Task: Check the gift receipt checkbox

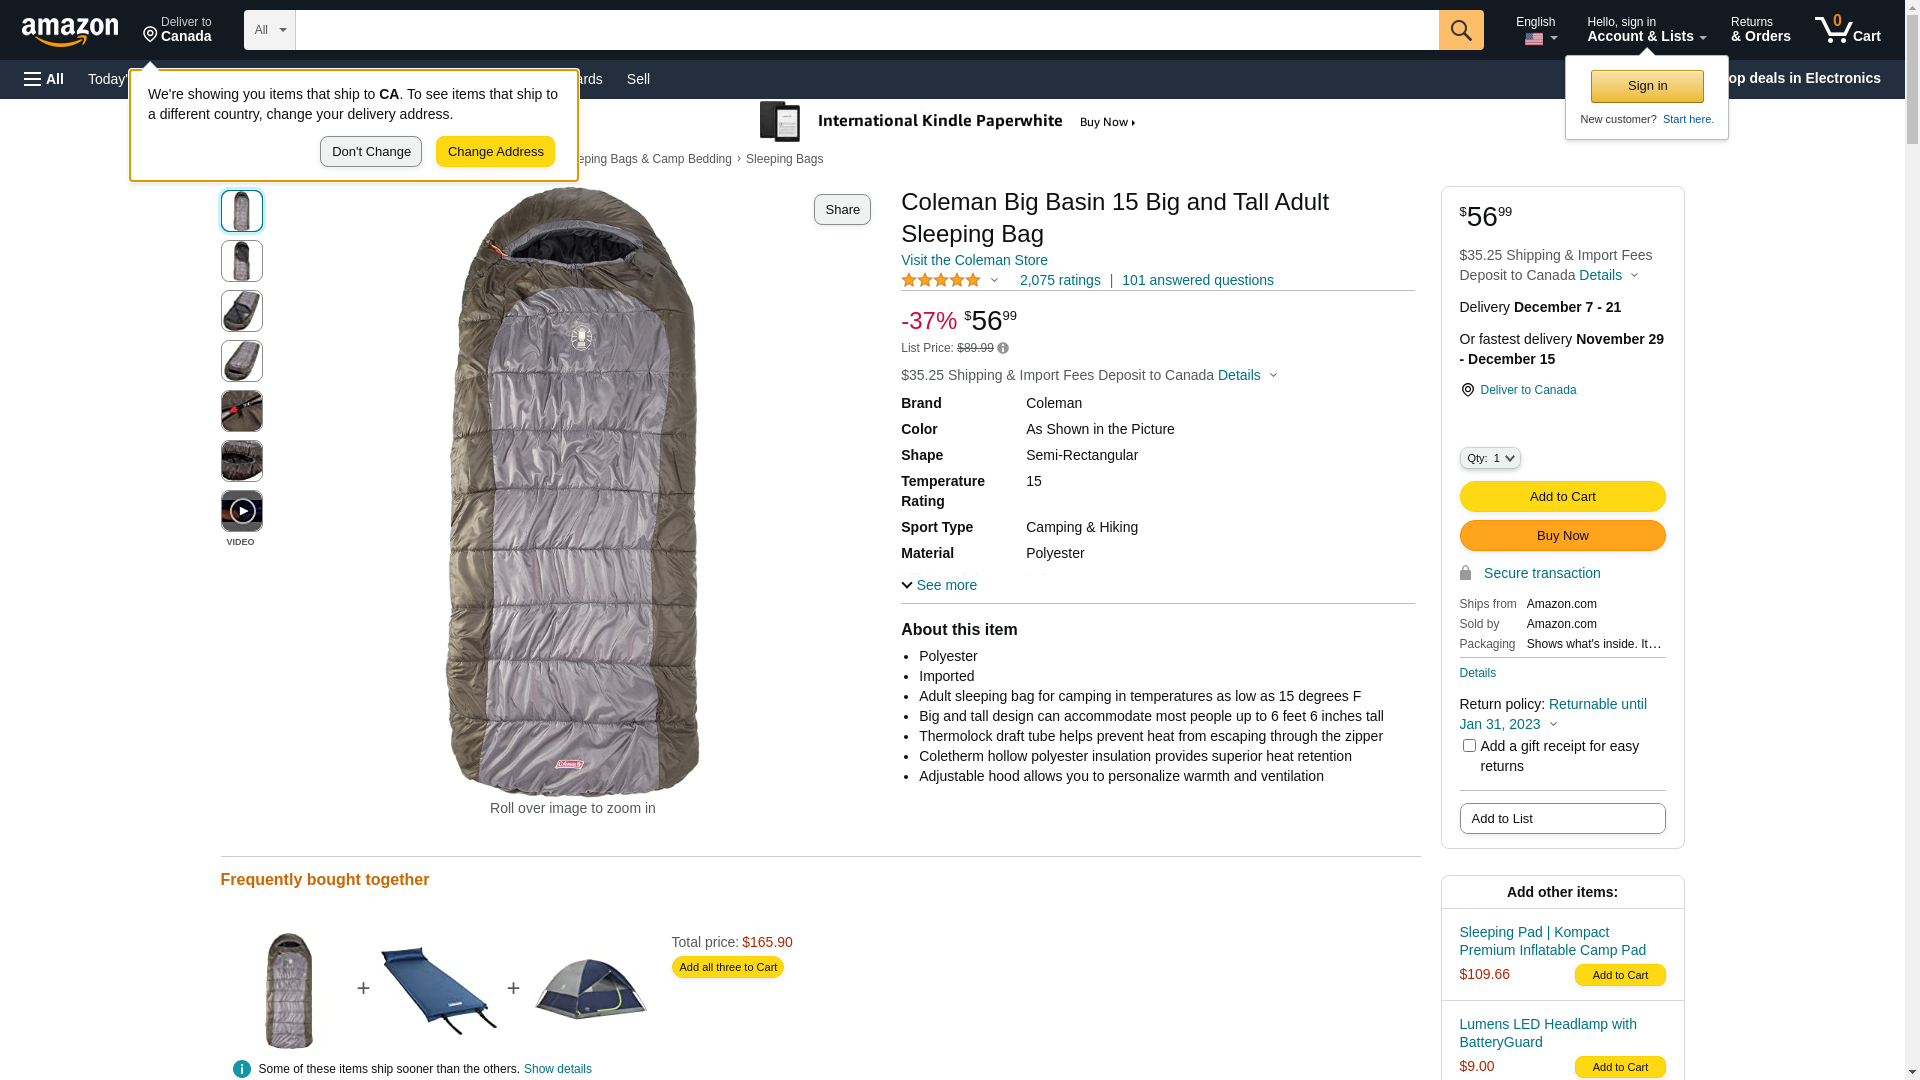Action: coord(1469,746)
